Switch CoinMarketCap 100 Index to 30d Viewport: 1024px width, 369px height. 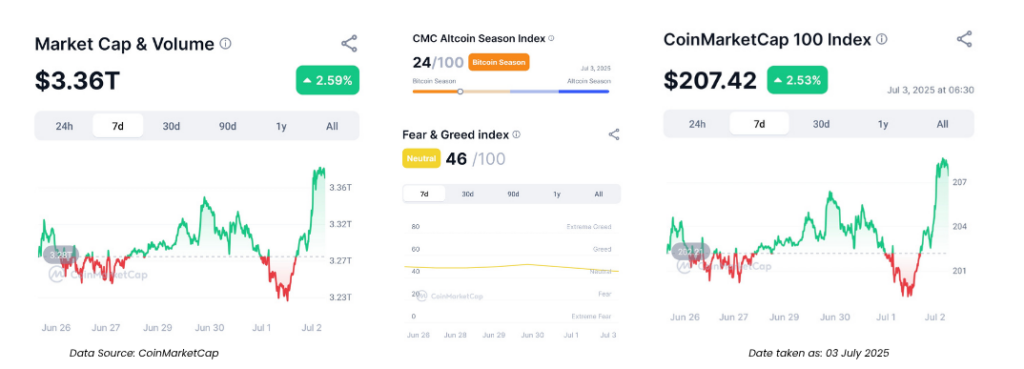[821, 124]
